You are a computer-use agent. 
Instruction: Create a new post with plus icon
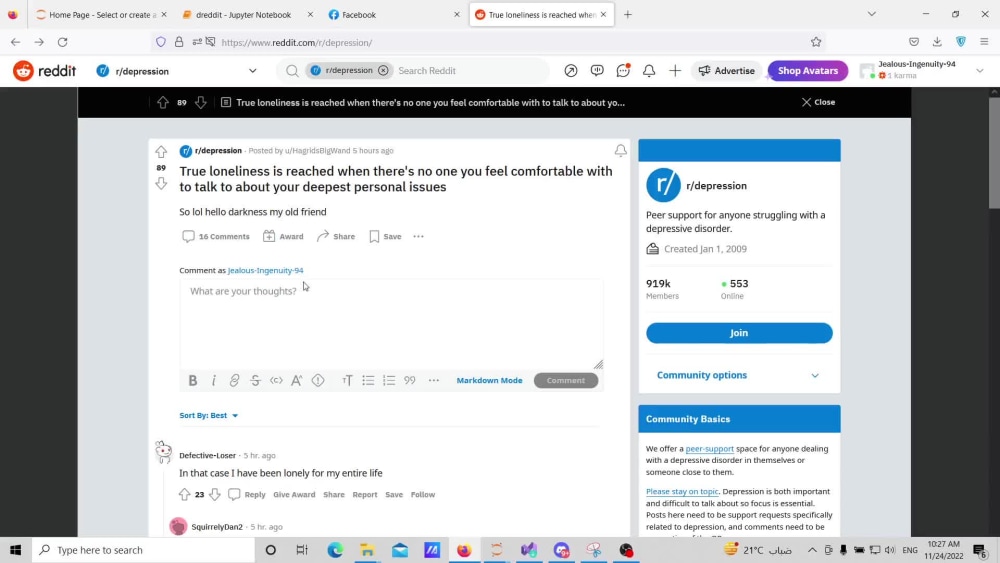tap(675, 71)
